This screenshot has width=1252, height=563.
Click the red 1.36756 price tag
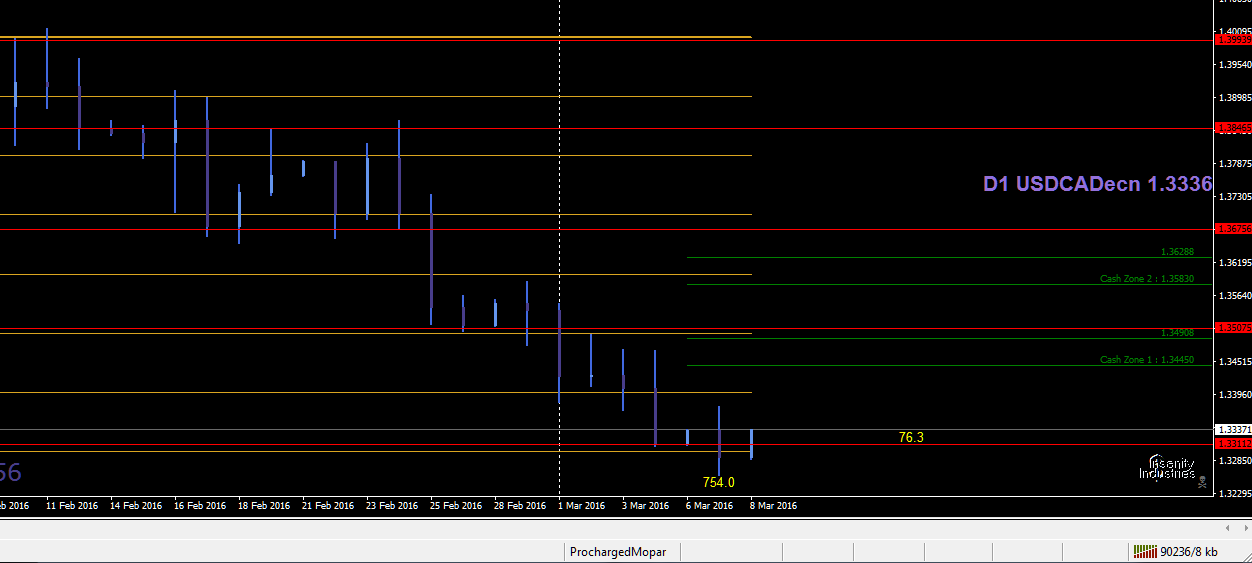1232,229
